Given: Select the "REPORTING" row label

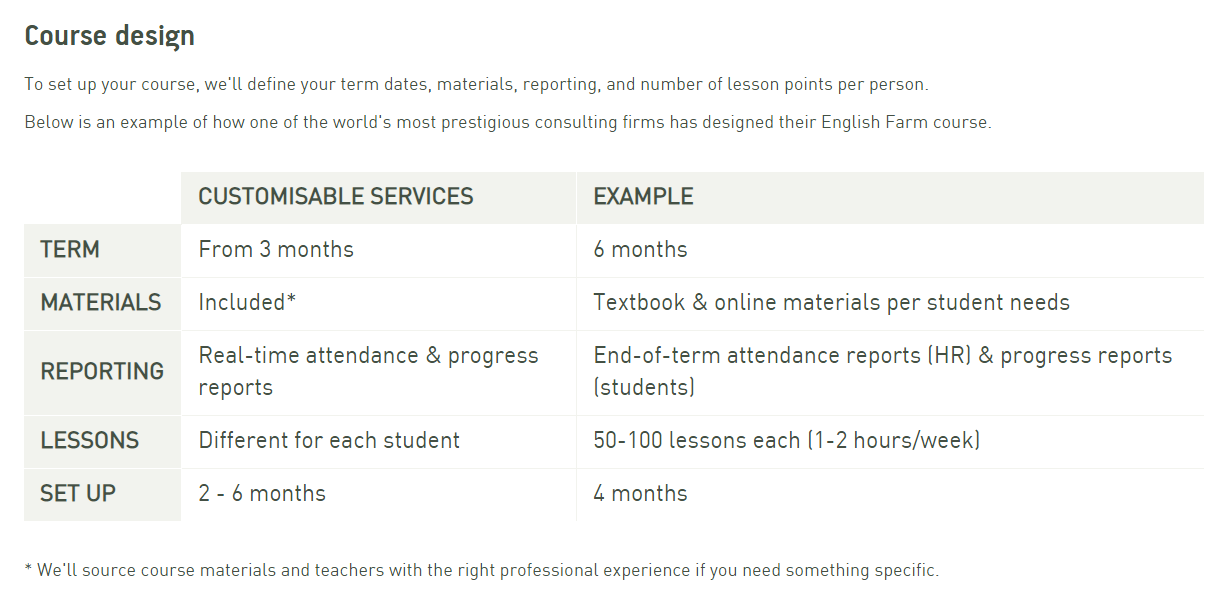Looking at the screenshot, I should click(102, 371).
